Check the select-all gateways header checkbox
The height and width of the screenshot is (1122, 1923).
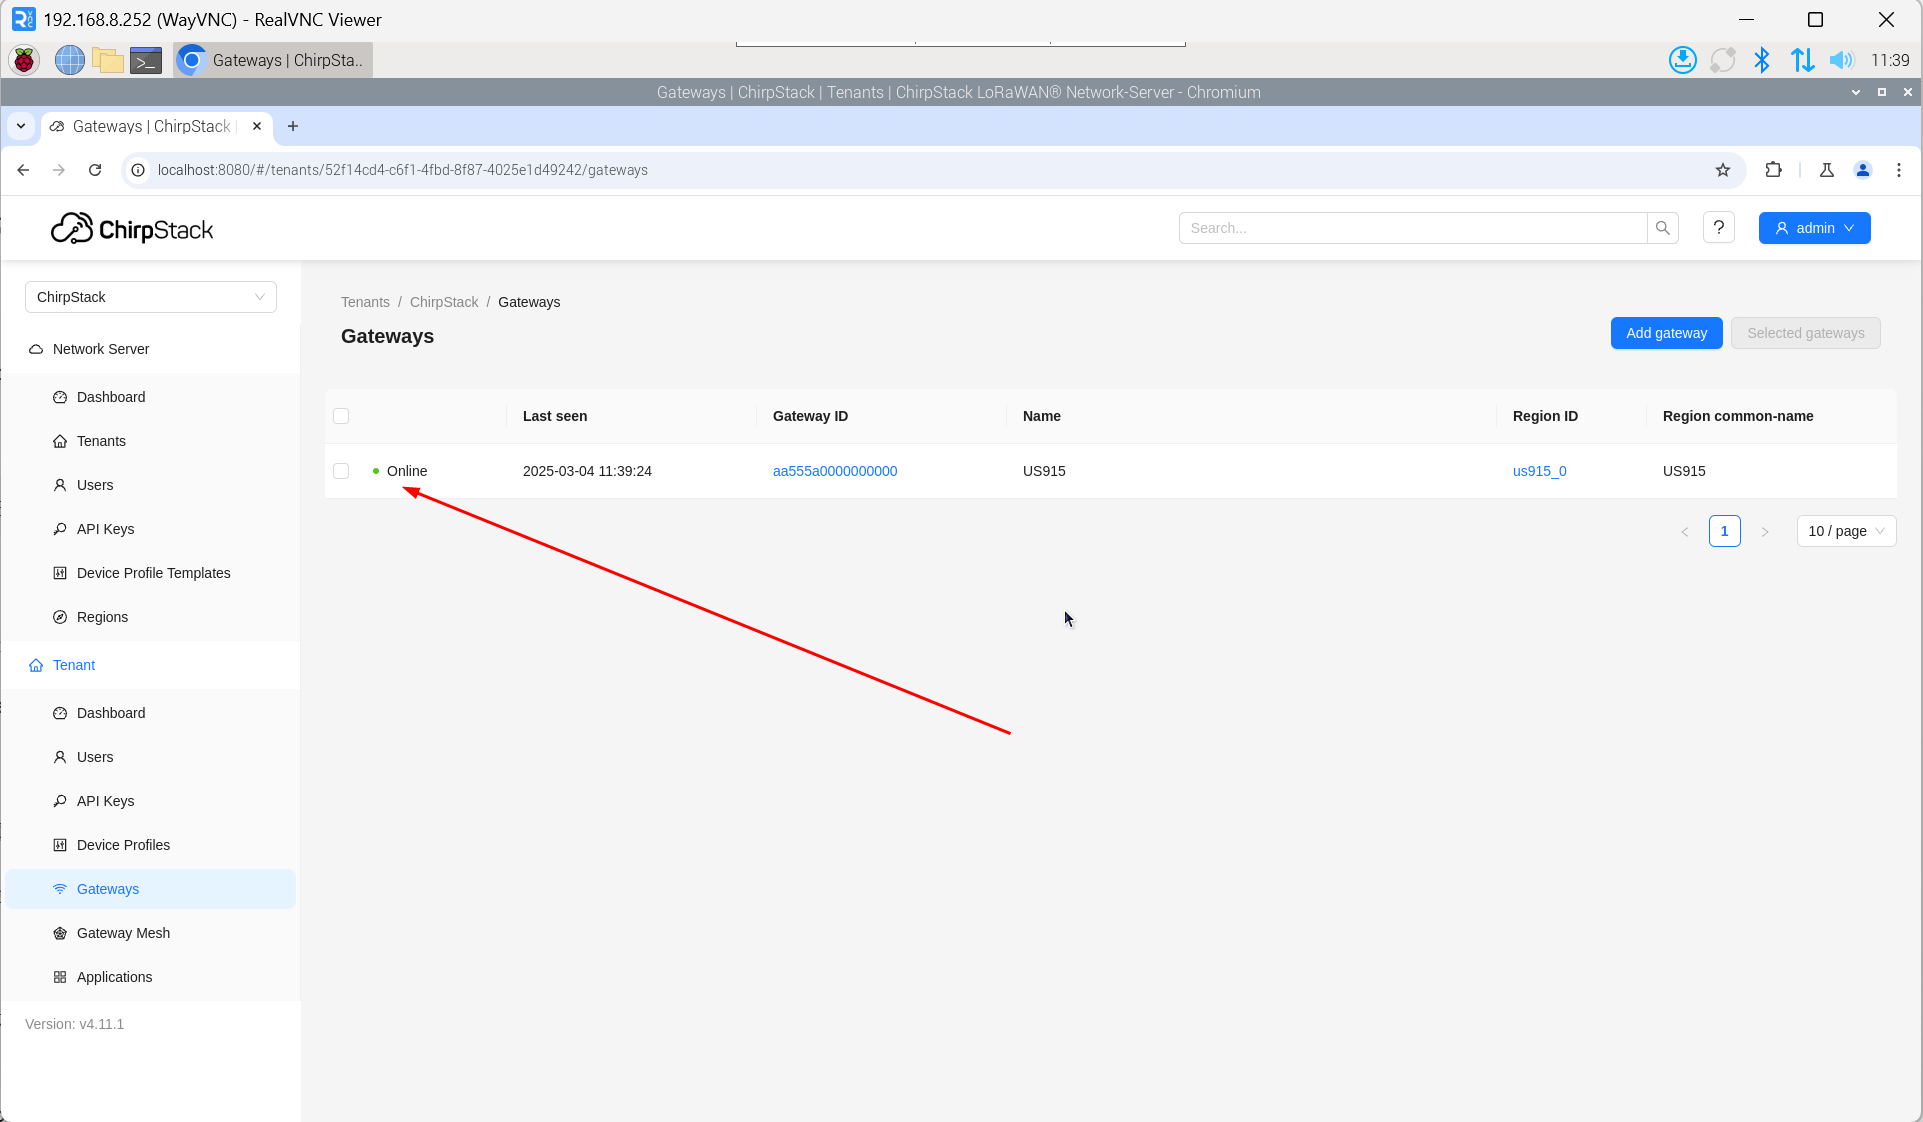pos(341,416)
